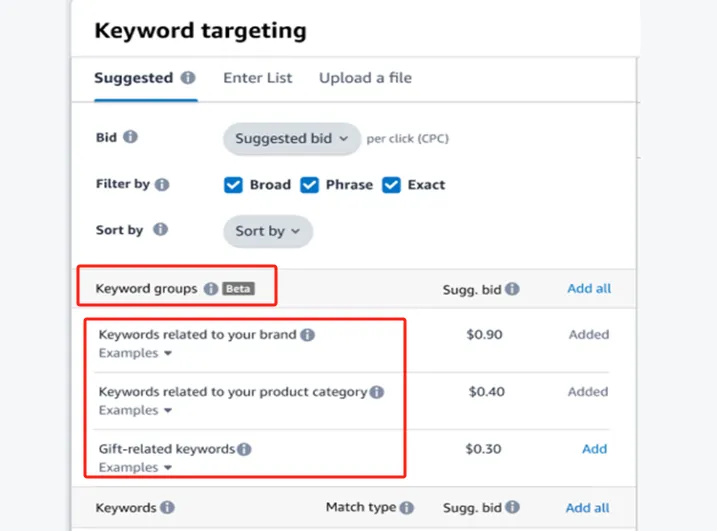Image resolution: width=717 pixels, height=531 pixels.
Task: Click the info icon beside Filter by
Action: pos(162,185)
